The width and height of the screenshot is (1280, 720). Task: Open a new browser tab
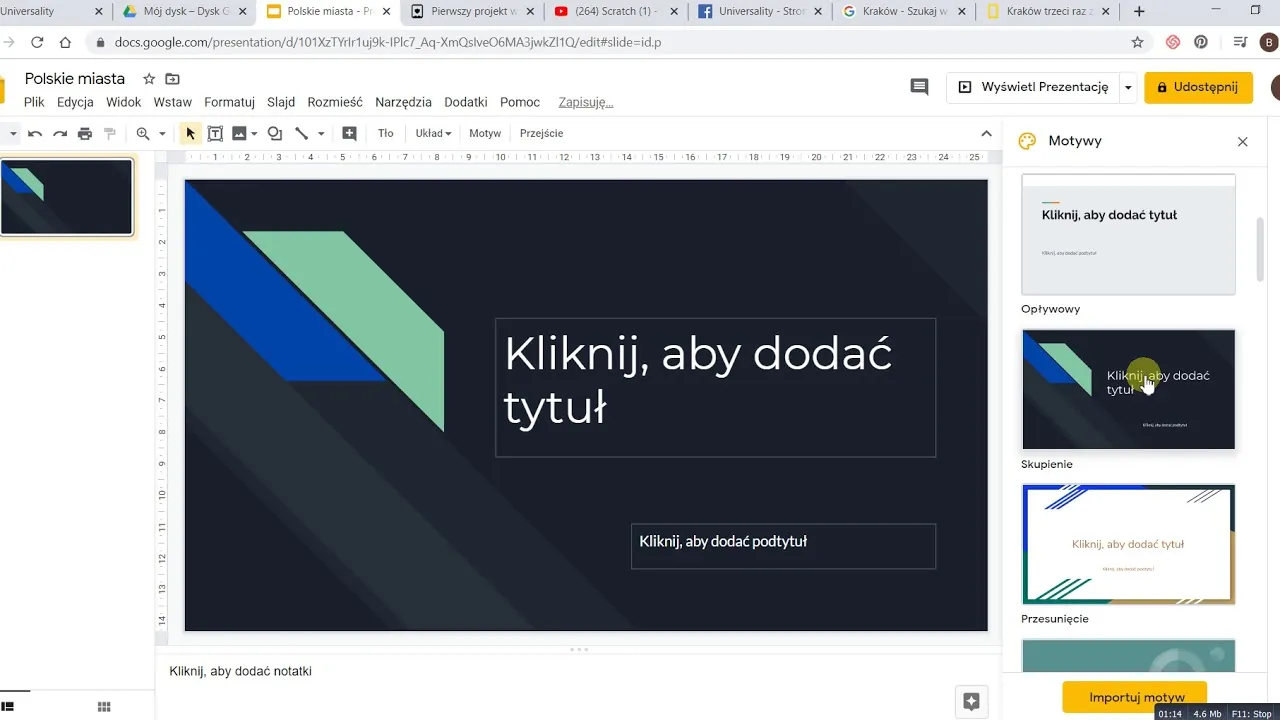click(x=1139, y=12)
